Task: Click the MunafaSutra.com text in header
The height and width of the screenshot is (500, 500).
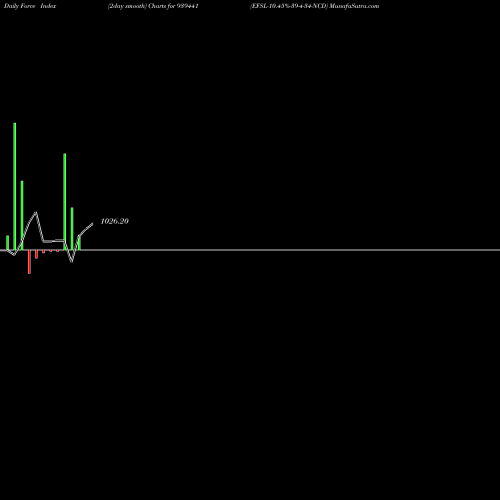Action: click(354, 6)
